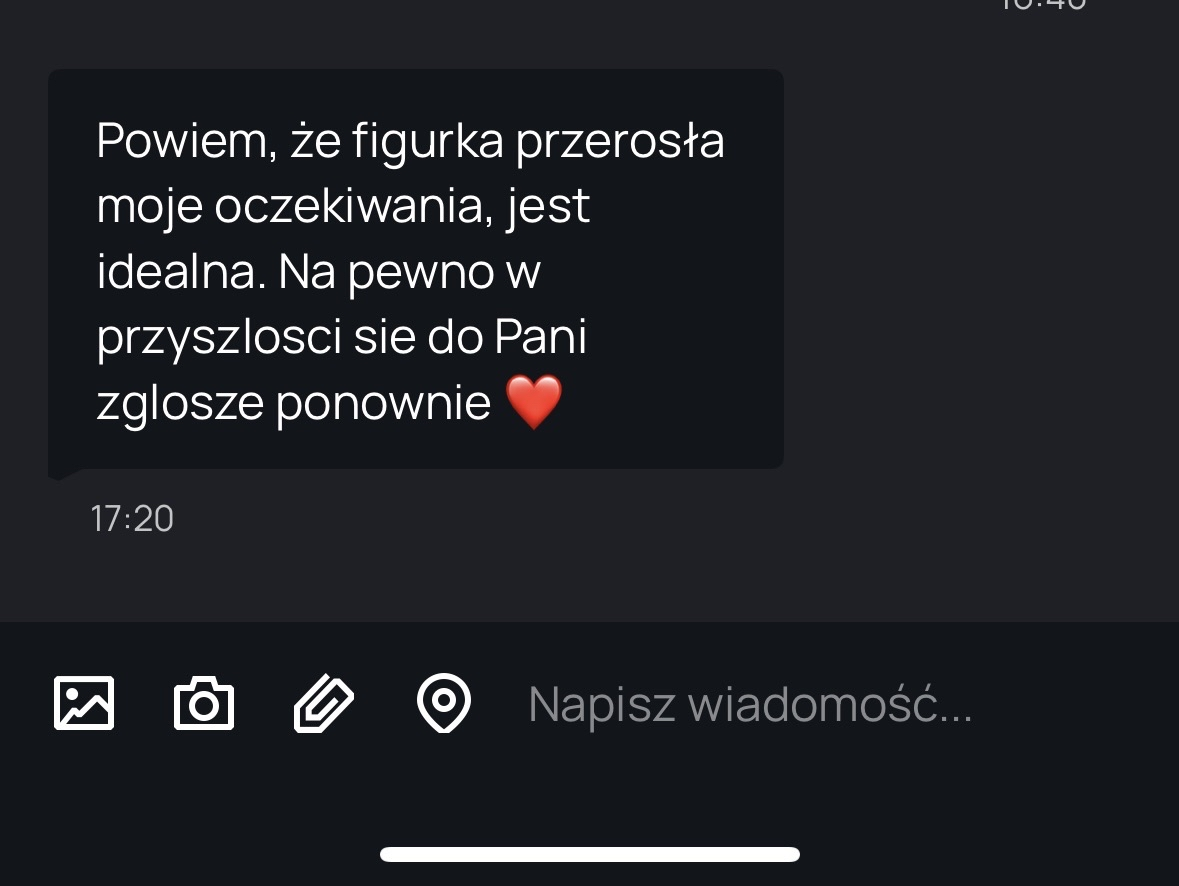Select the word idealna in the message
Viewport: 1179px width, 886px height.
tap(181, 272)
